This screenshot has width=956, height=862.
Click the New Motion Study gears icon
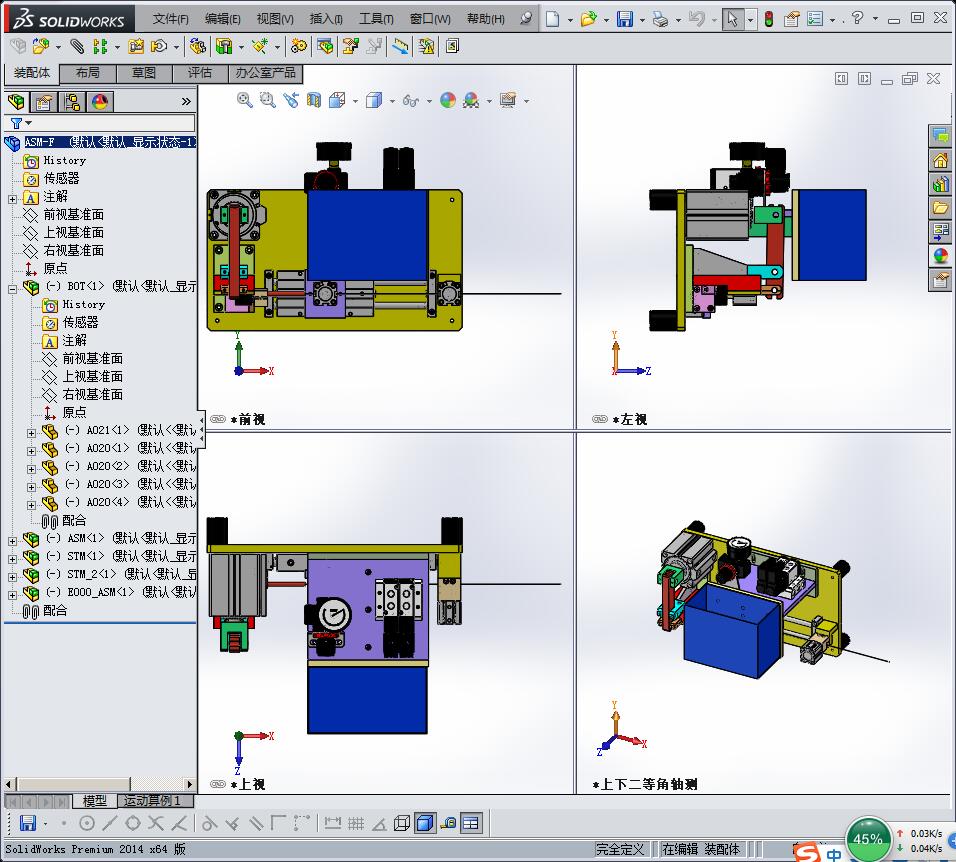(299, 46)
